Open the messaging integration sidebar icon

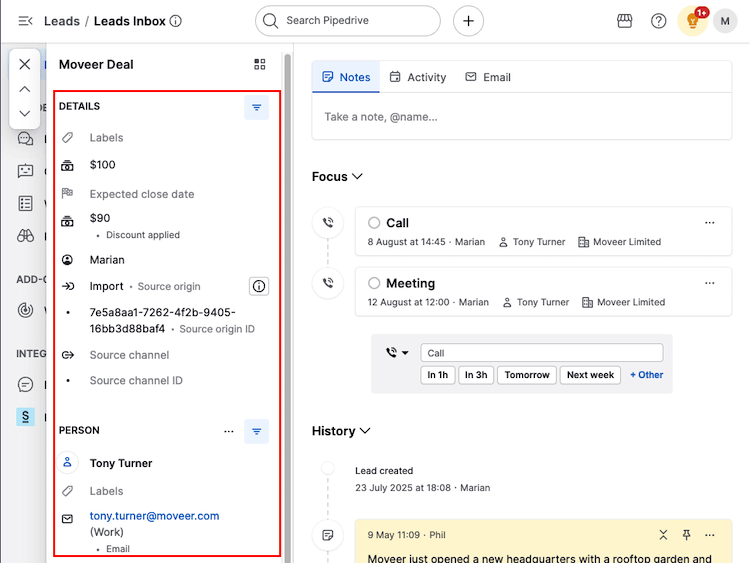[25, 385]
